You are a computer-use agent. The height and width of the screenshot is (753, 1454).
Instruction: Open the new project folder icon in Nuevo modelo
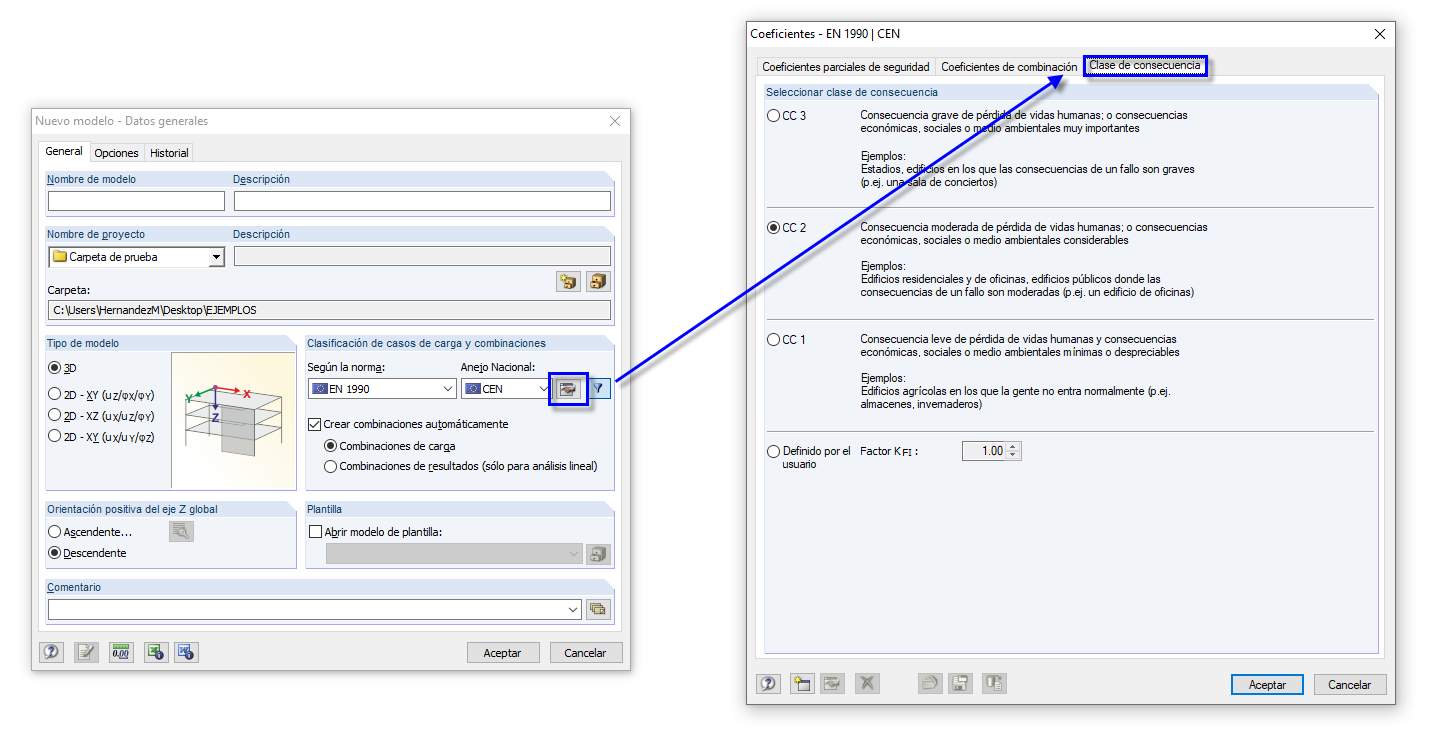568,282
